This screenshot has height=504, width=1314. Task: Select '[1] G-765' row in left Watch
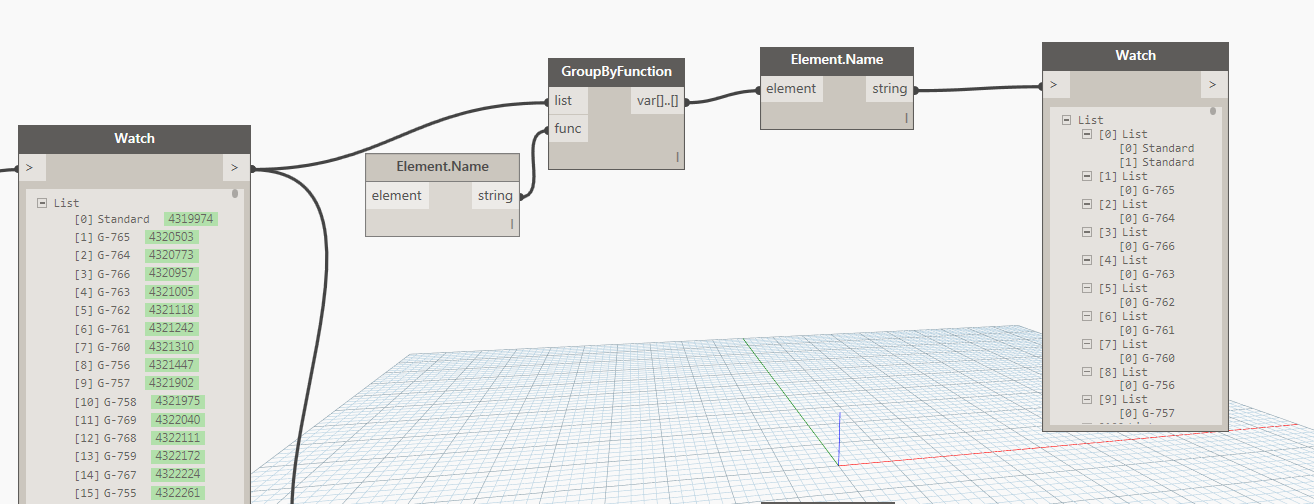[x=135, y=237]
